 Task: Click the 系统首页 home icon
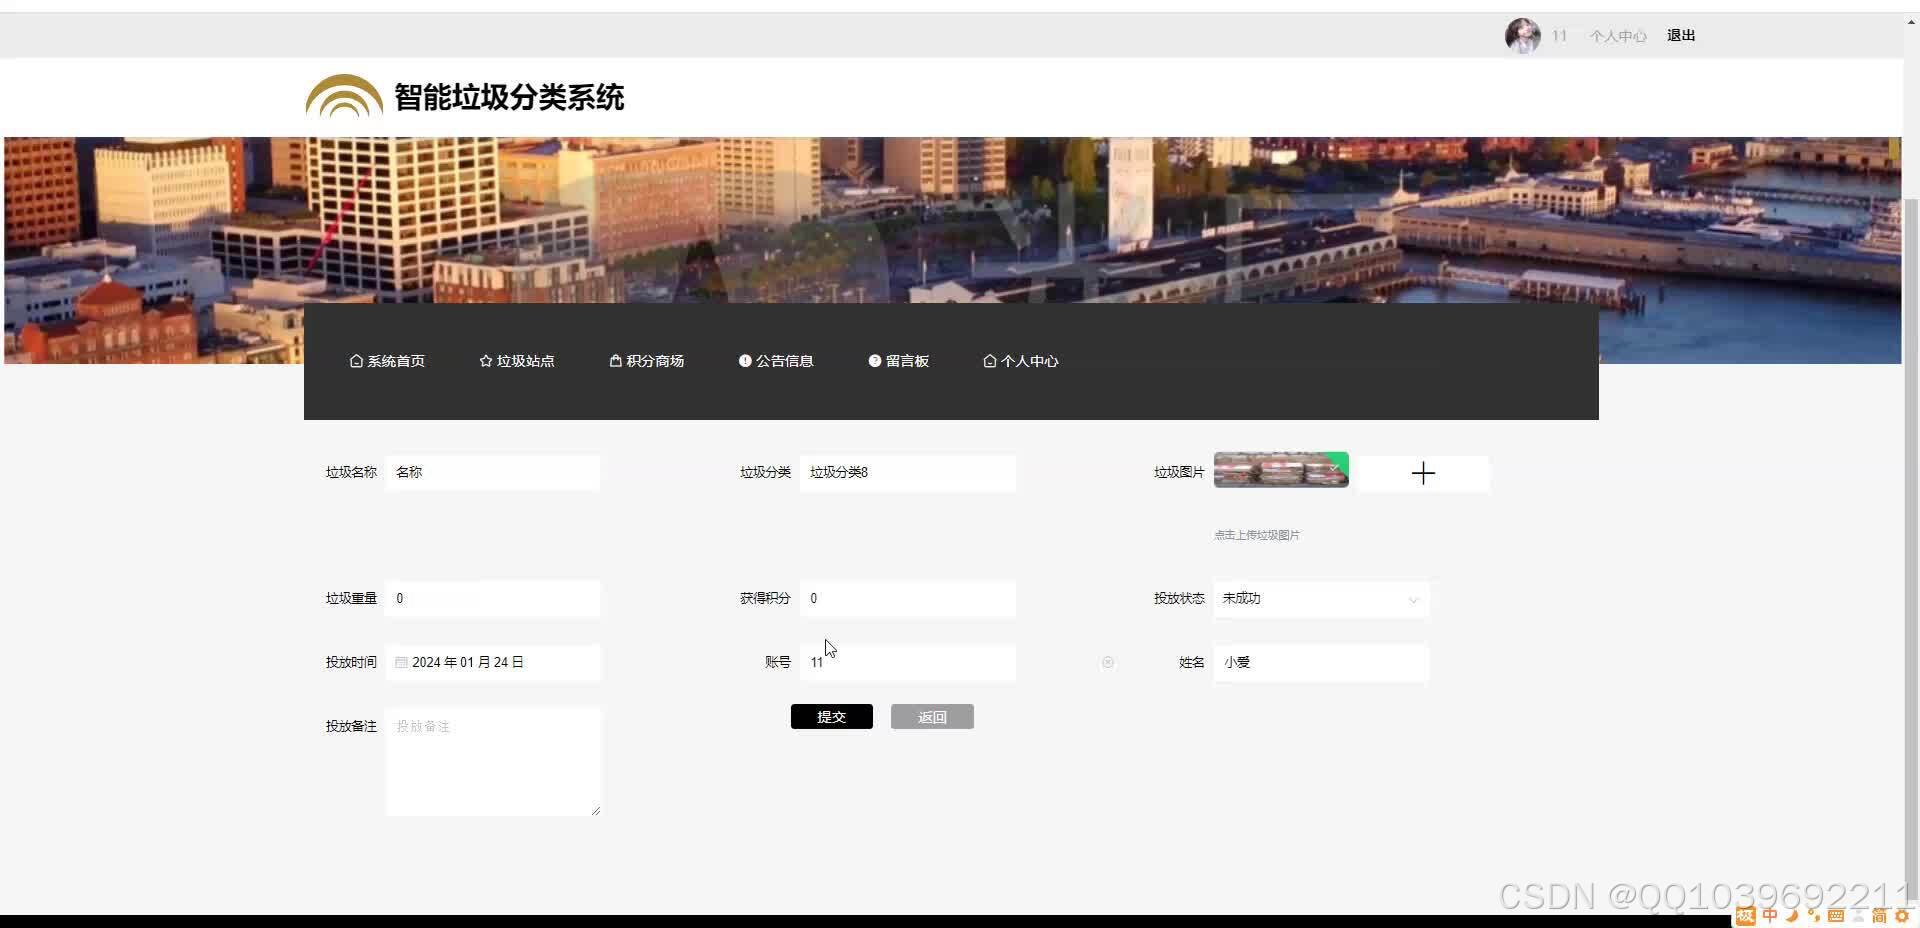click(357, 361)
